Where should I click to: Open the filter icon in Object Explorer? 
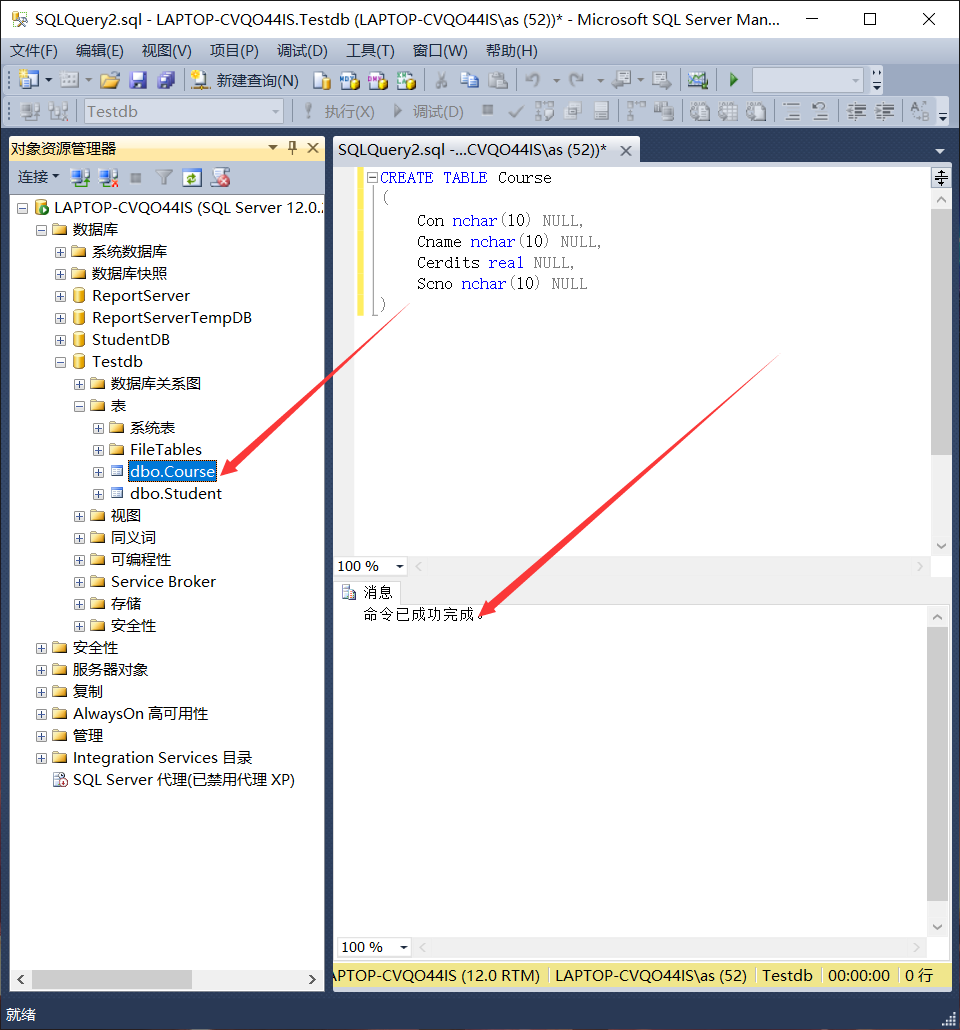164,176
